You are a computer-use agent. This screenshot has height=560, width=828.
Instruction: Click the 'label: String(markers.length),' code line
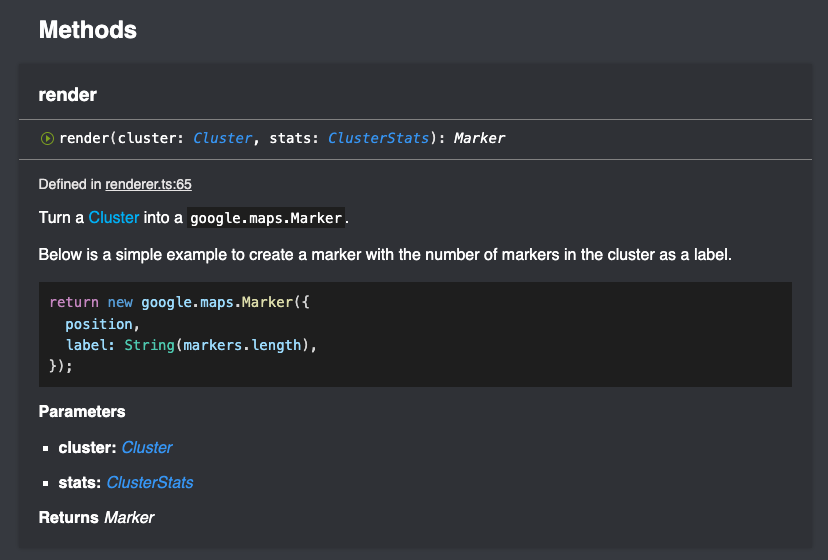point(191,345)
